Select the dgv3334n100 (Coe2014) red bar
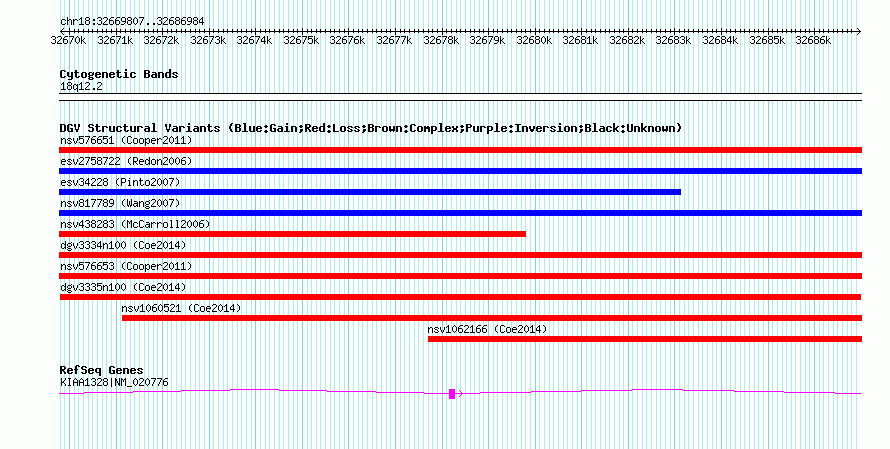The image size is (890, 449). click(x=460, y=255)
